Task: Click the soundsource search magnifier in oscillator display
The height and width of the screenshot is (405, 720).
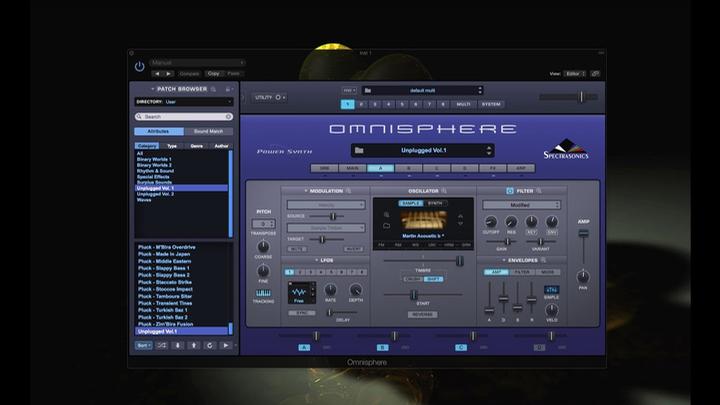Action: point(387,215)
